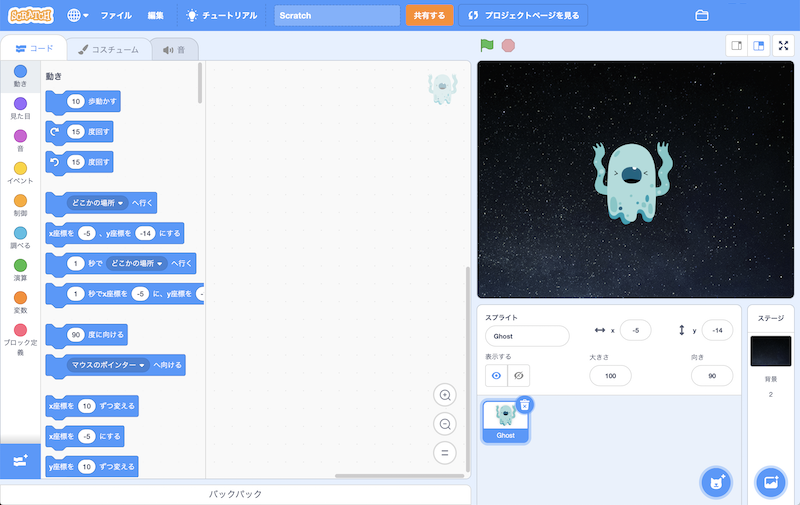Image resolution: width=800 pixels, height=505 pixels.
Task: Select the 動き motion category
Action: 20,76
